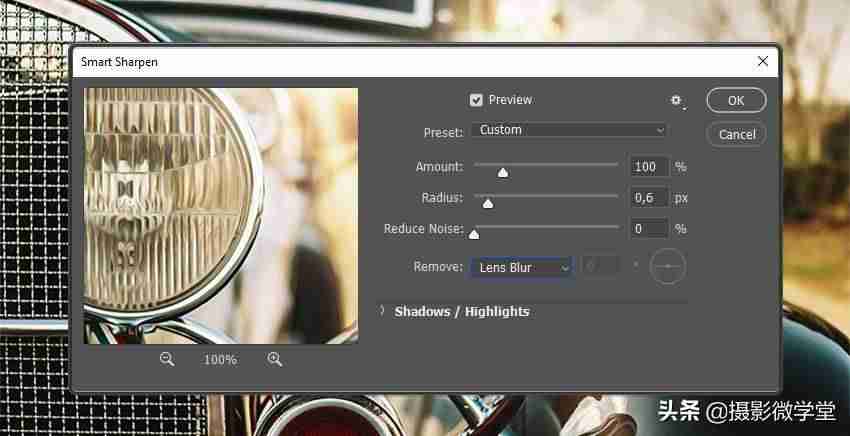Screen dimensions: 850x436
Task: Click the Reduce Noise slider handle
Action: pos(474,234)
